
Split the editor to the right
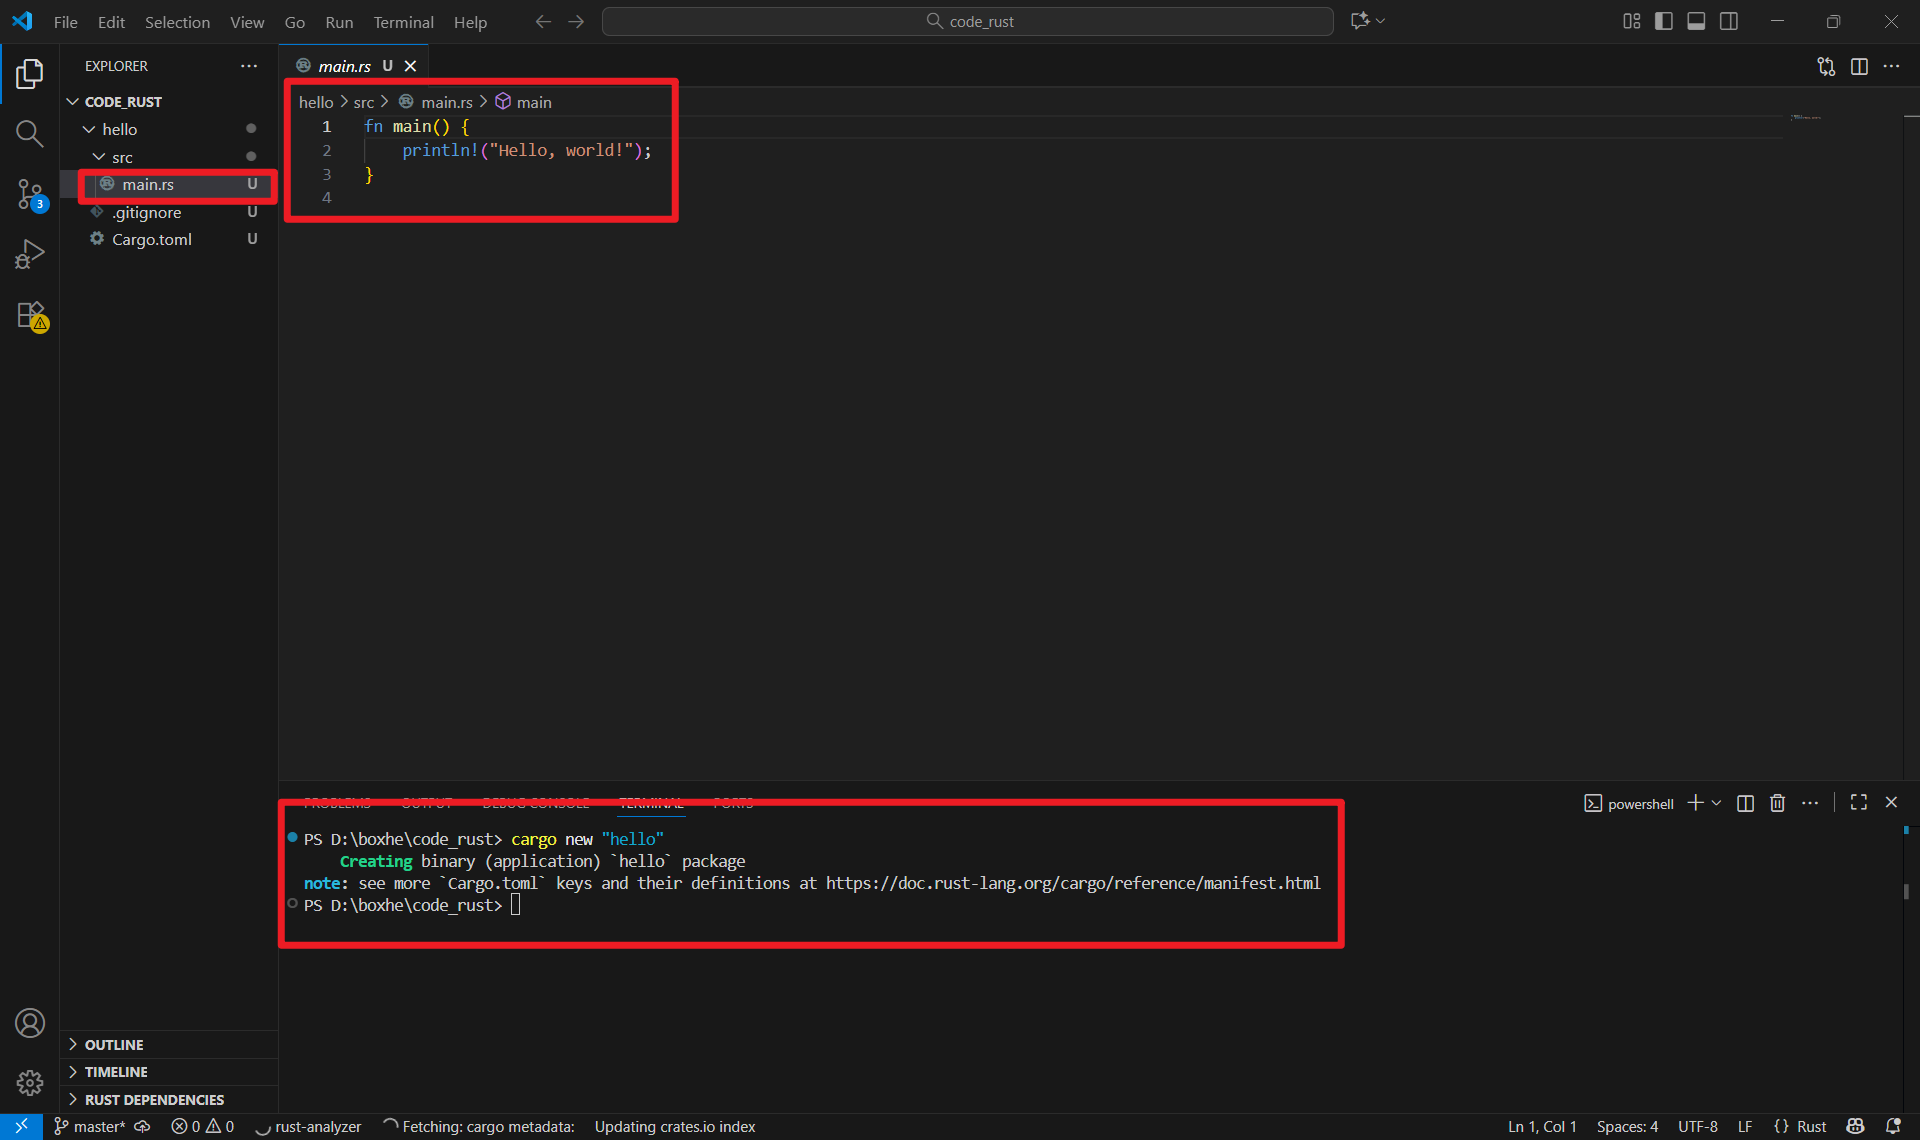(1859, 66)
